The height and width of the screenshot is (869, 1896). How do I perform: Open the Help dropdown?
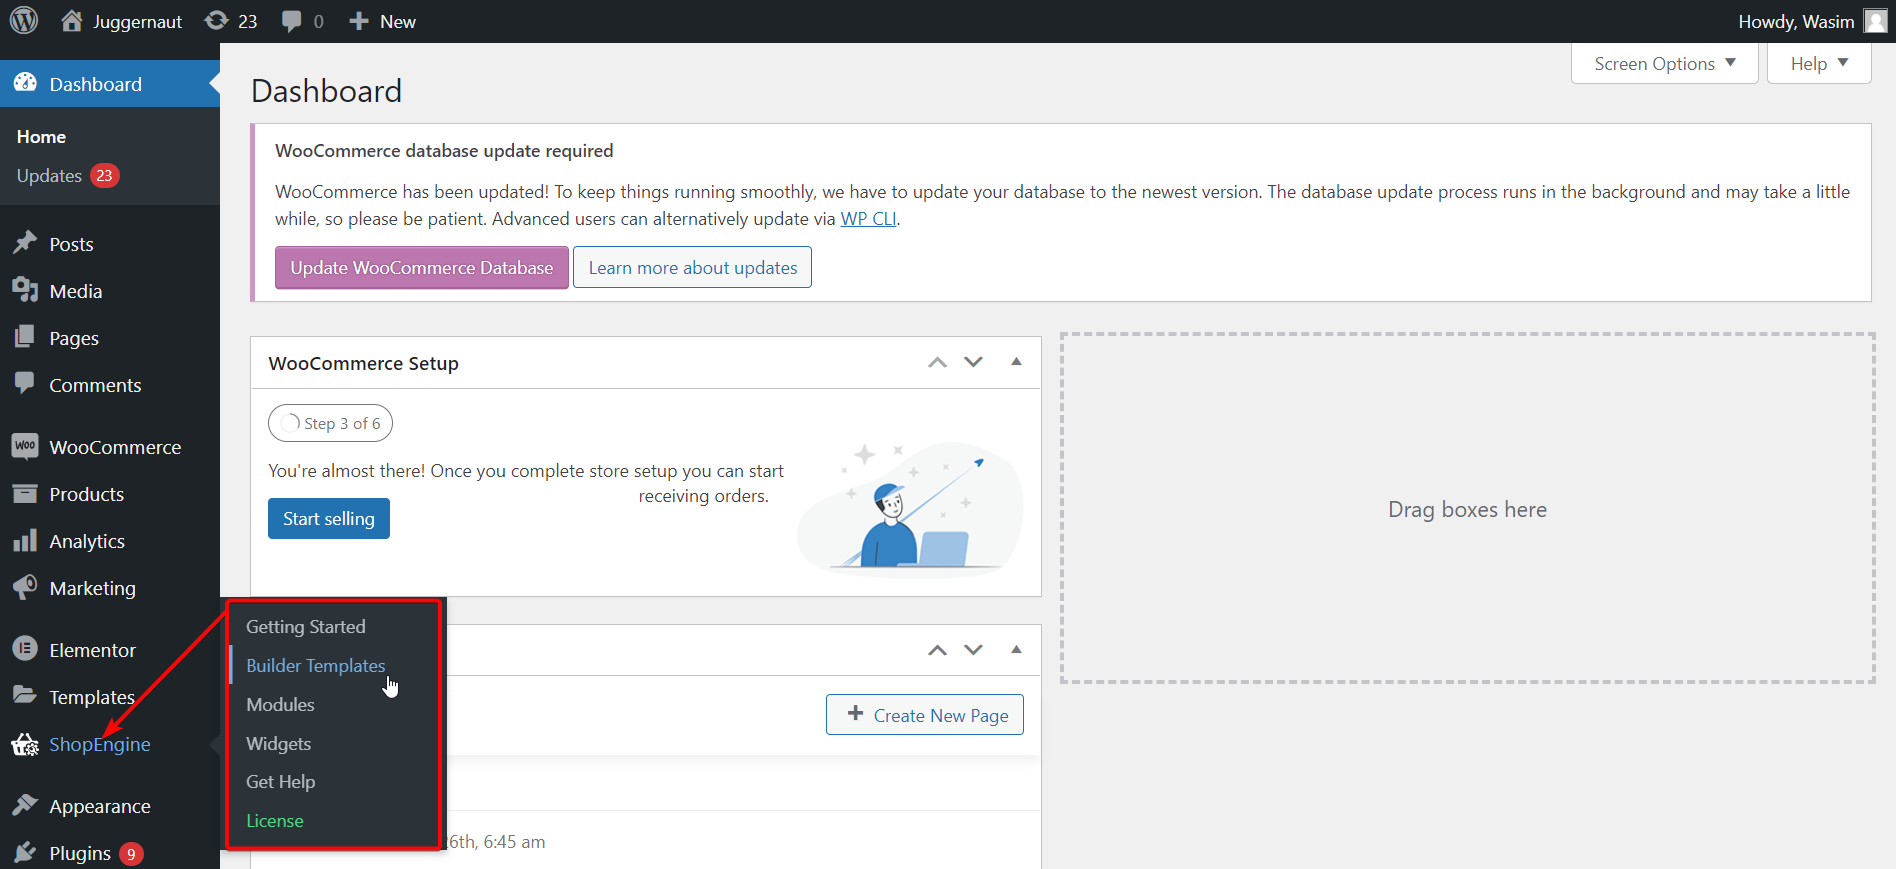[1819, 63]
